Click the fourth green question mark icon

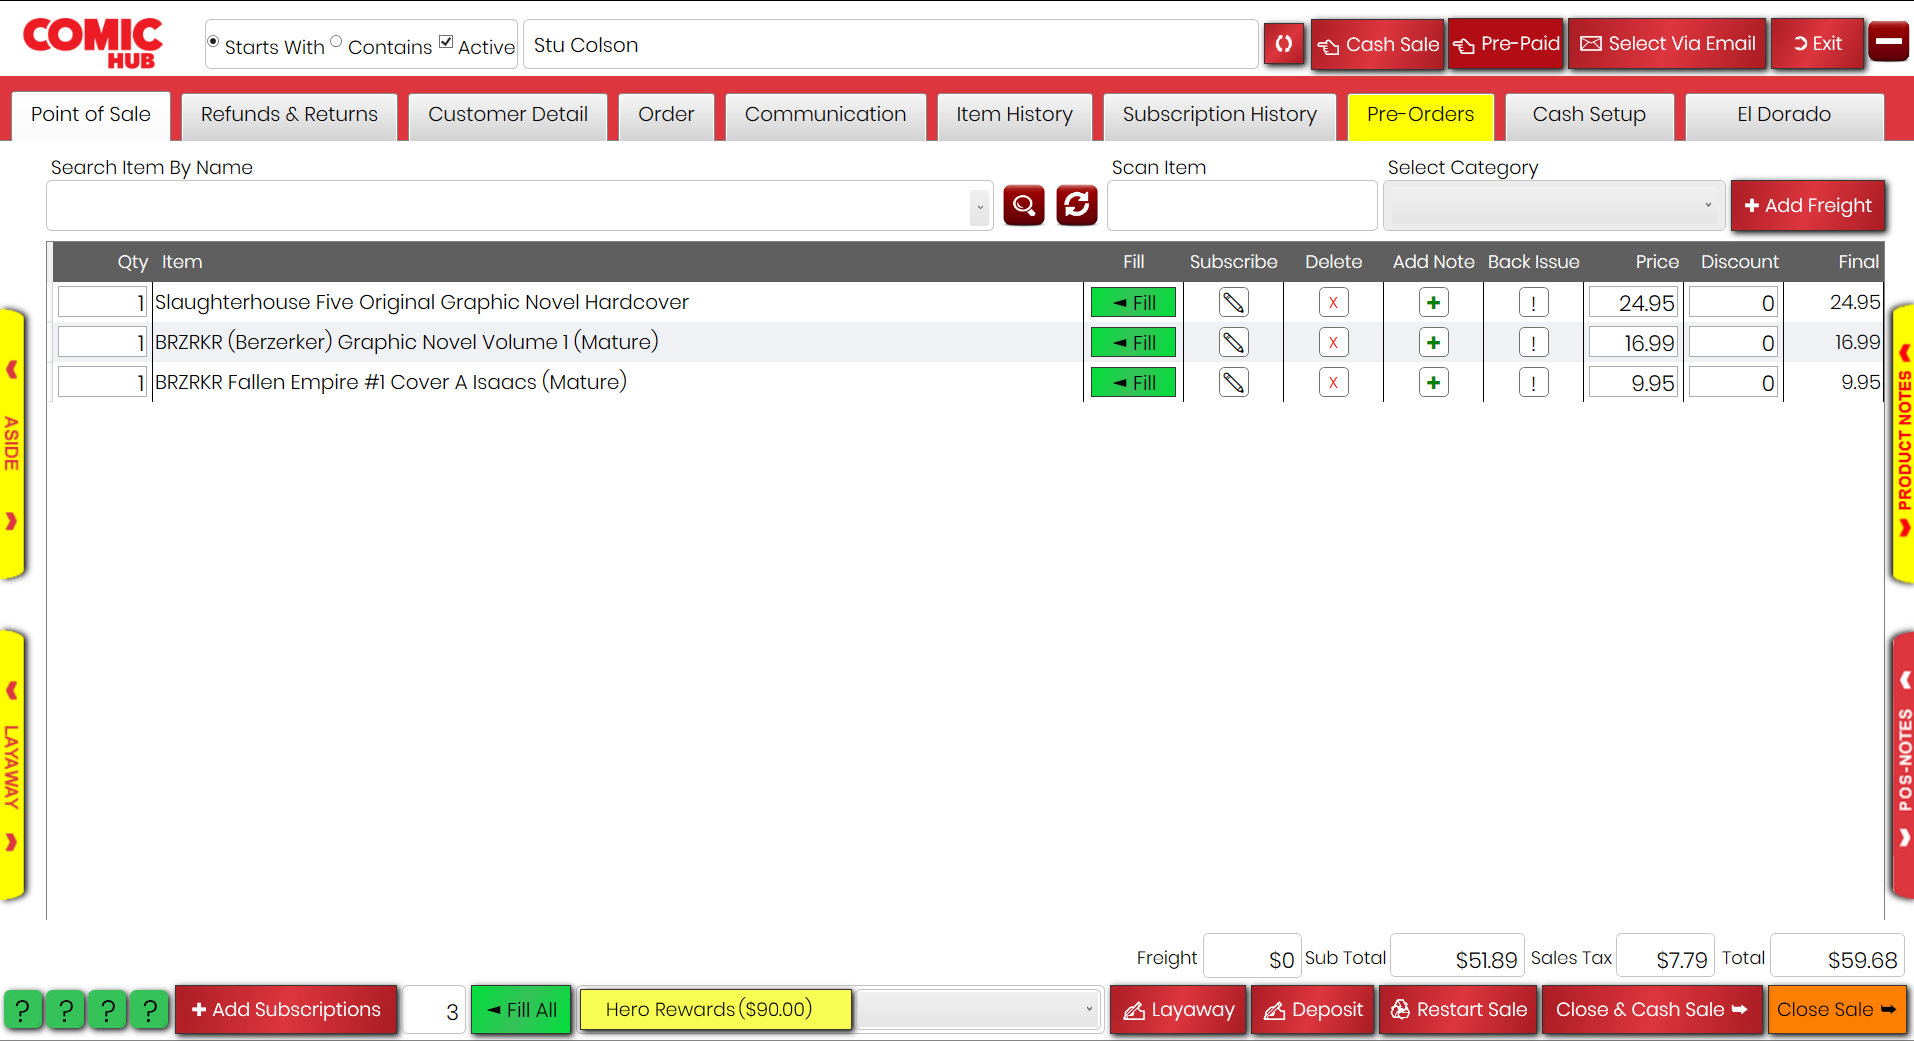tap(150, 1010)
